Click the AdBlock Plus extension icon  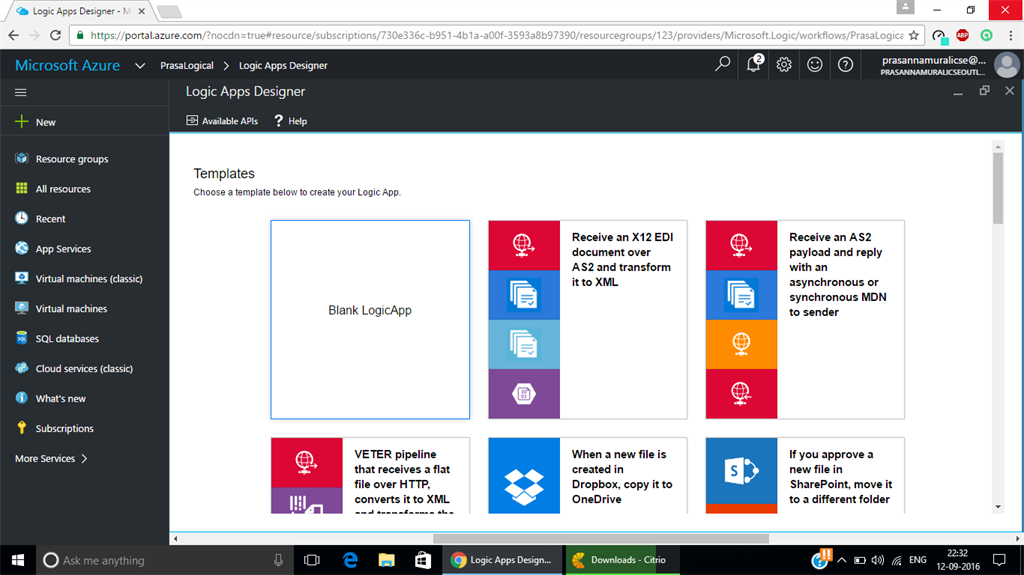point(962,35)
